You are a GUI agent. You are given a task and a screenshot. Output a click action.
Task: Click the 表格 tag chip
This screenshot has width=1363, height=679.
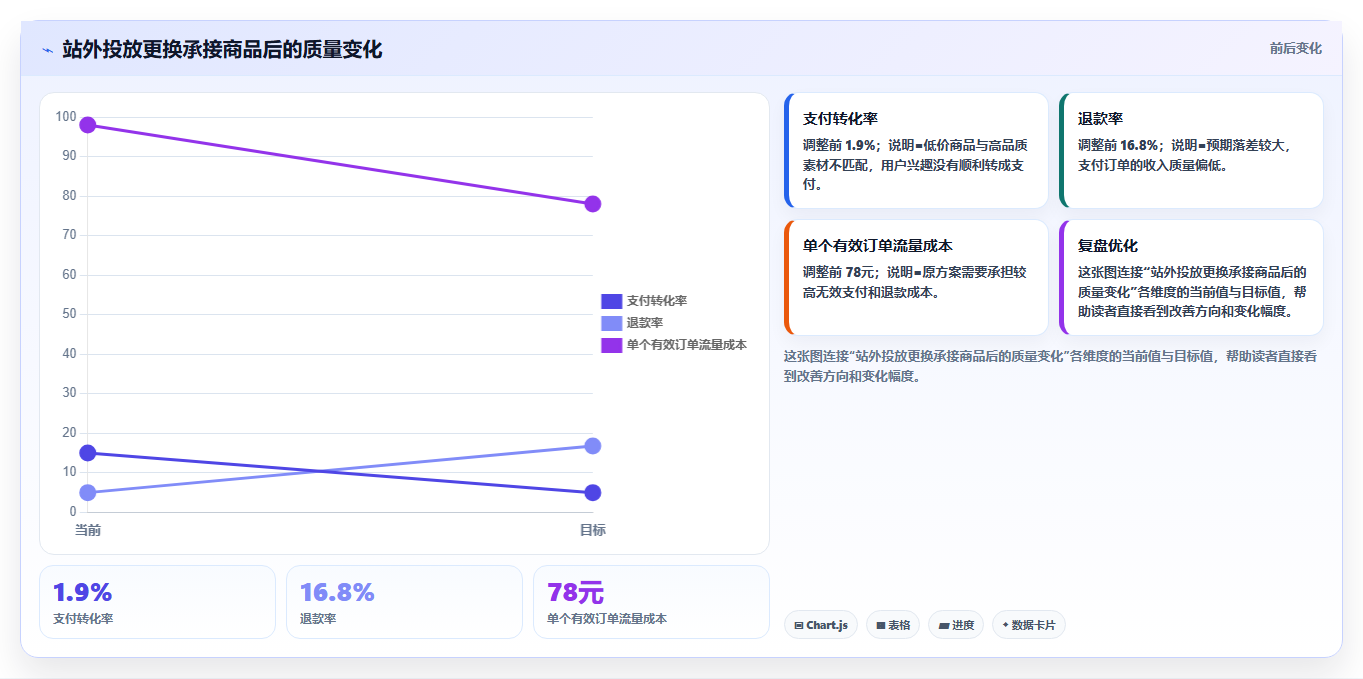(x=893, y=625)
